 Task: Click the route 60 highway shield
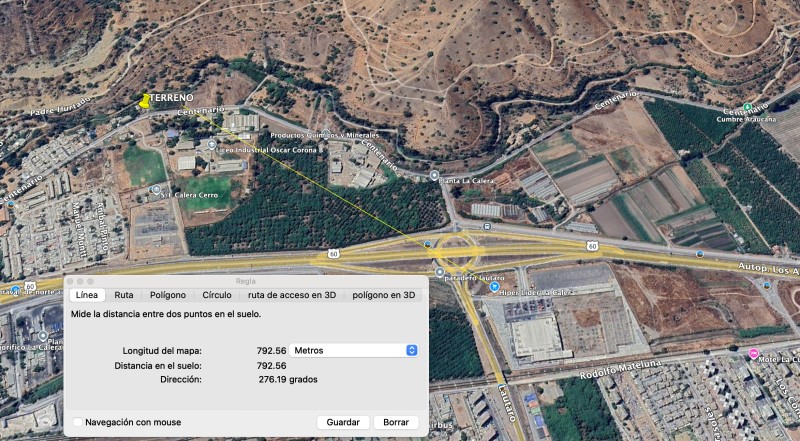pyautogui.click(x=333, y=254)
